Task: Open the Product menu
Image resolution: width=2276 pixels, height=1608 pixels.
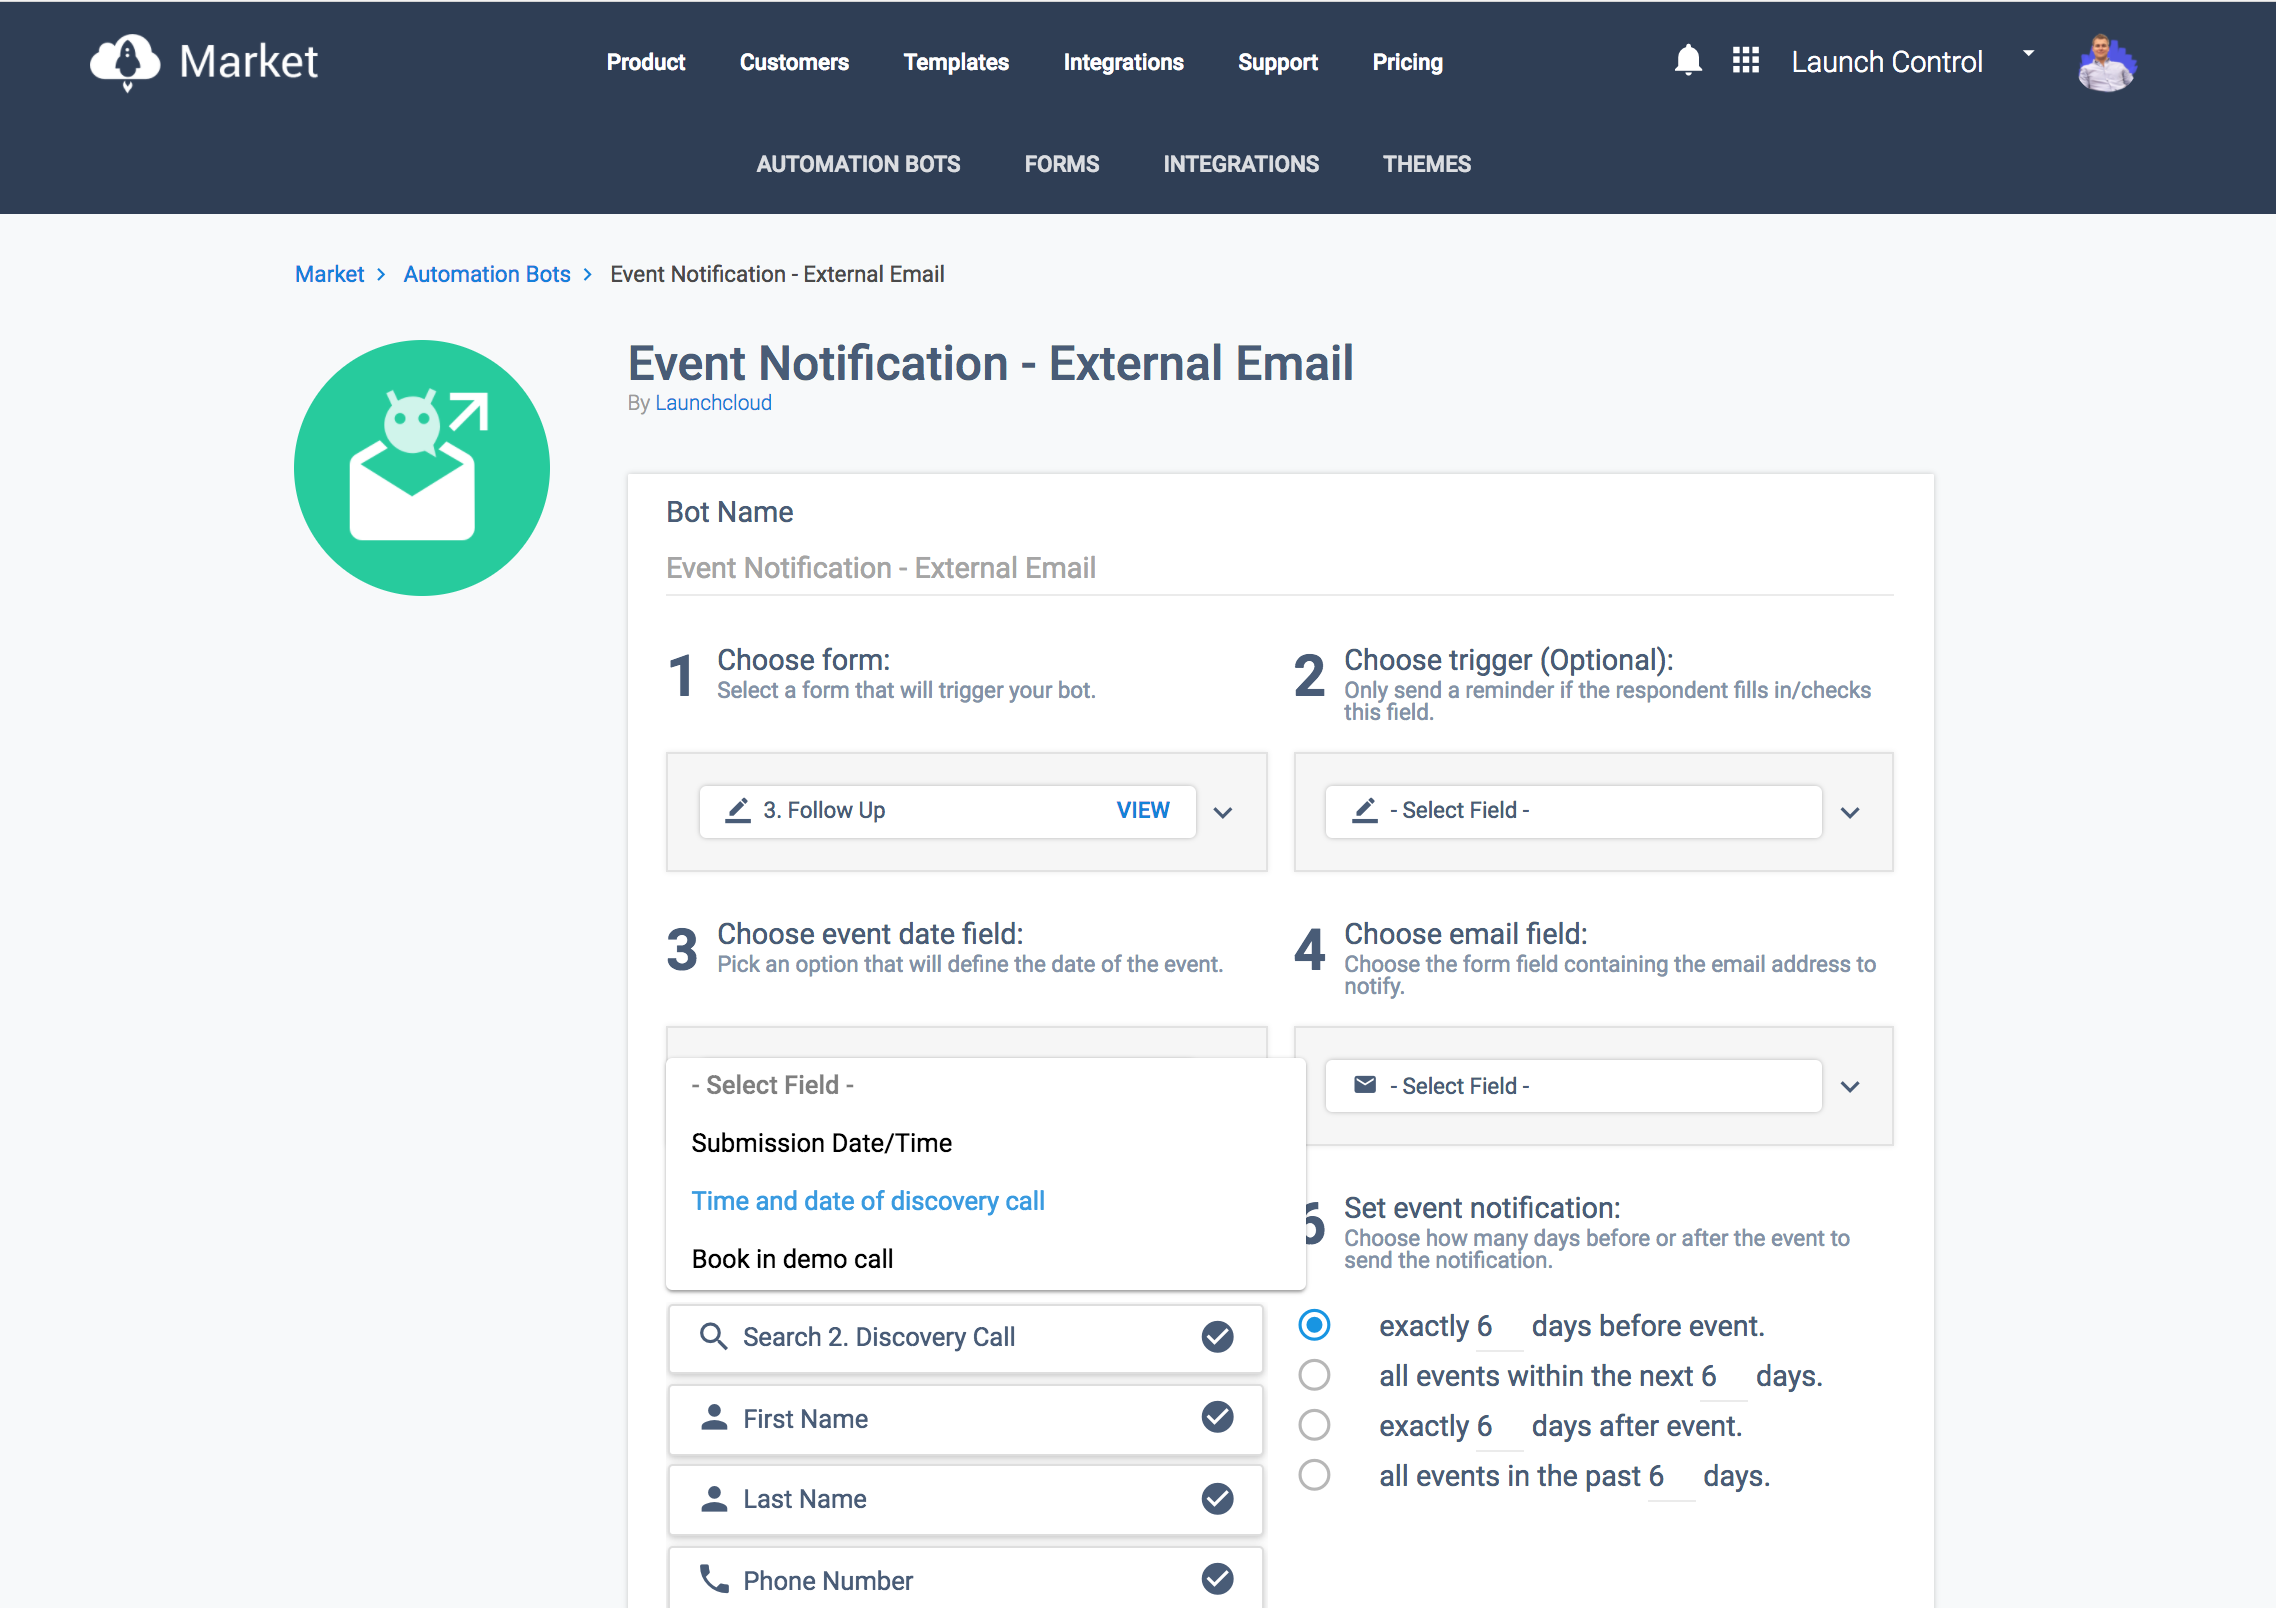Action: pos(645,62)
